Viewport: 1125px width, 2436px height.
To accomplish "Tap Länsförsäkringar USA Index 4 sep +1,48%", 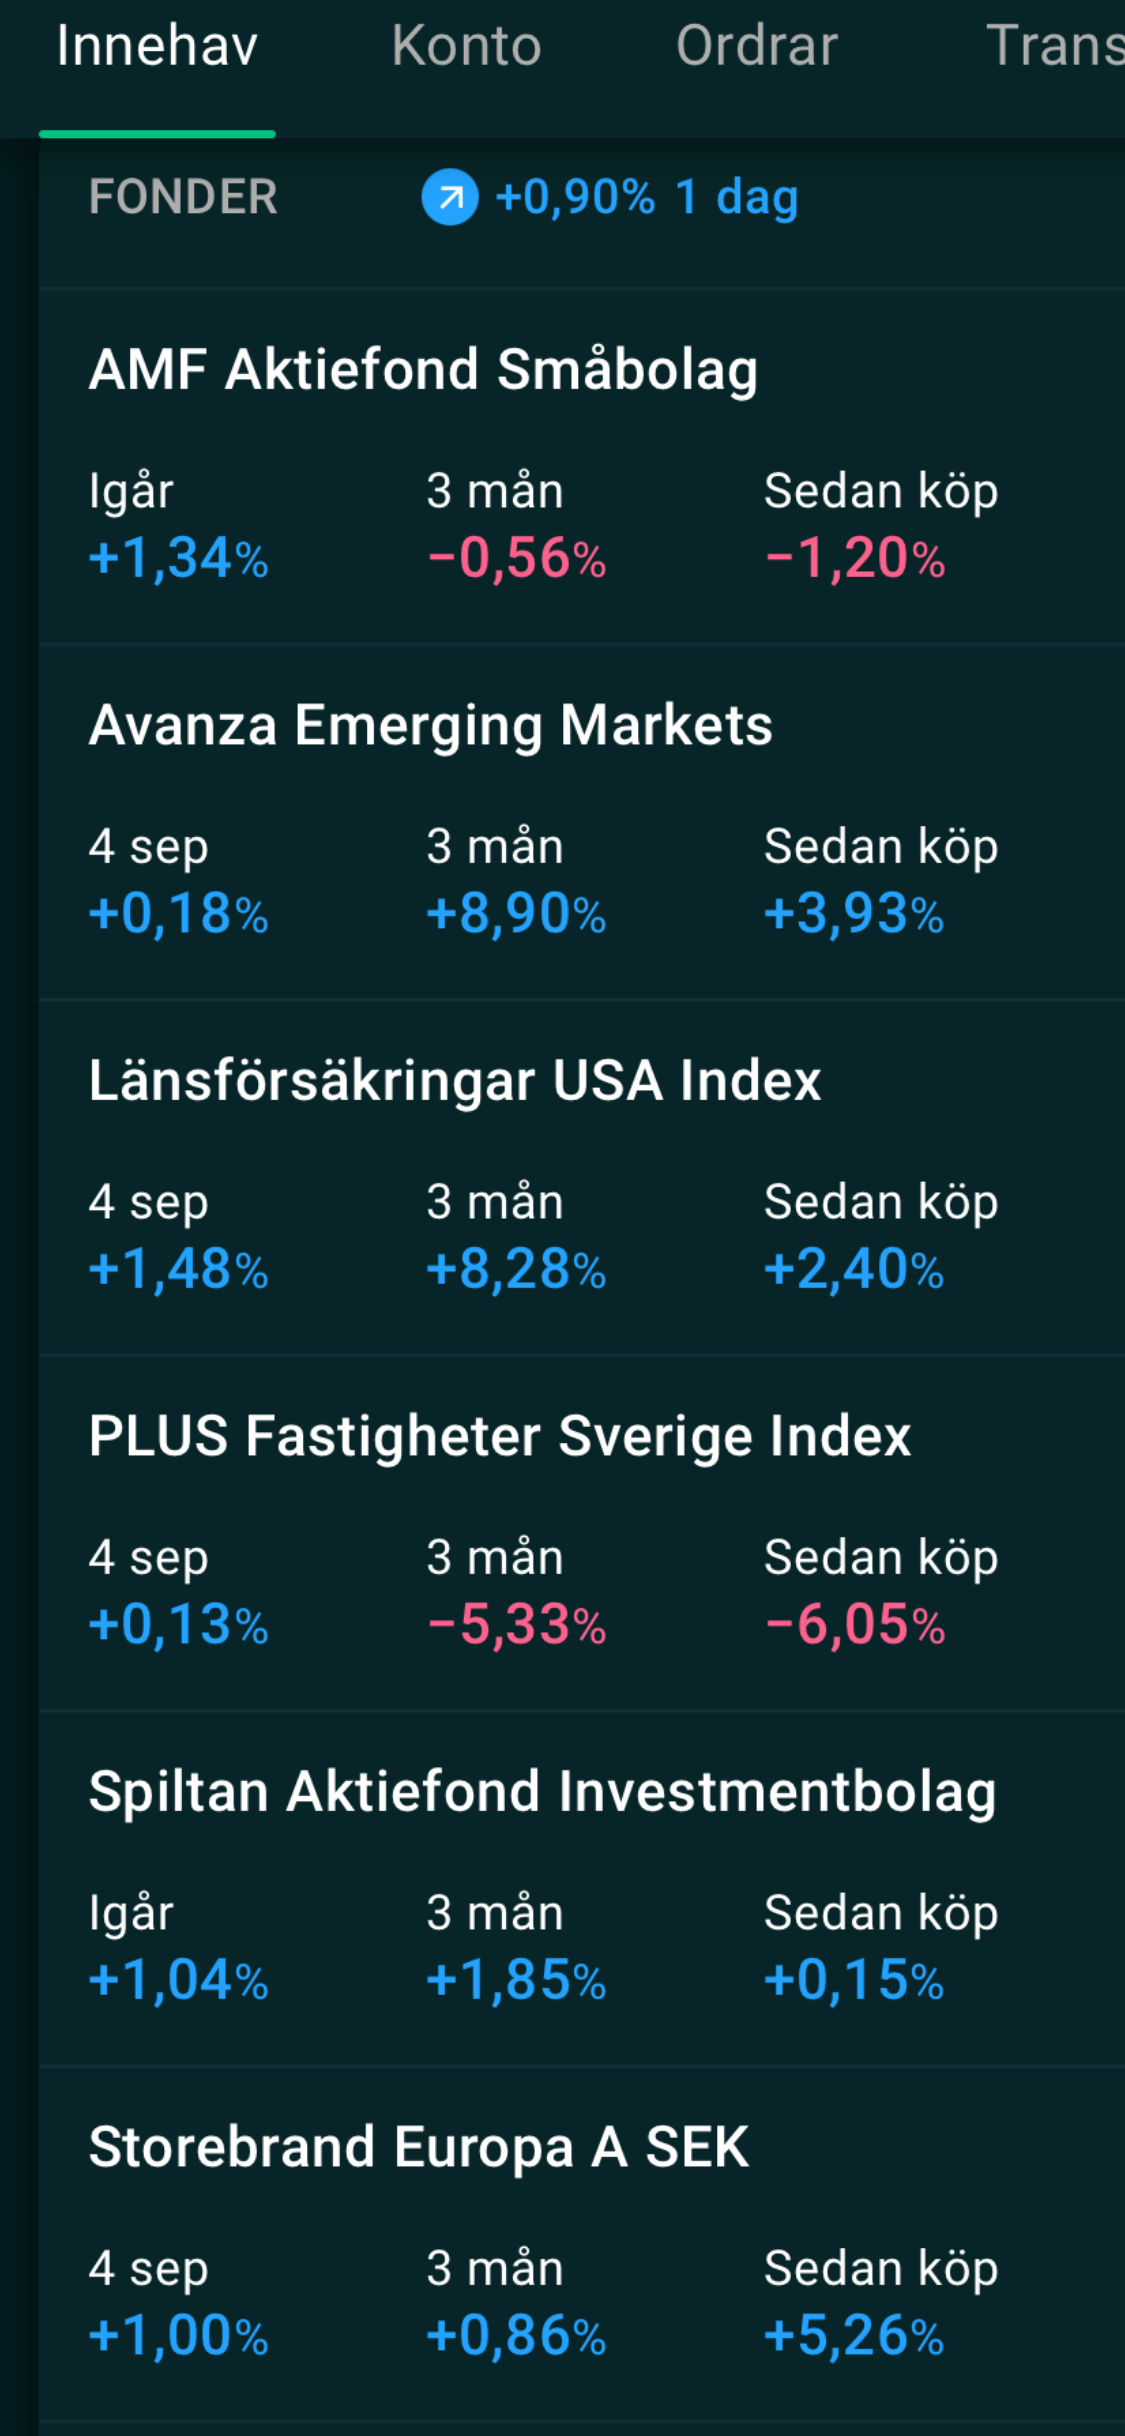I will (x=178, y=1269).
